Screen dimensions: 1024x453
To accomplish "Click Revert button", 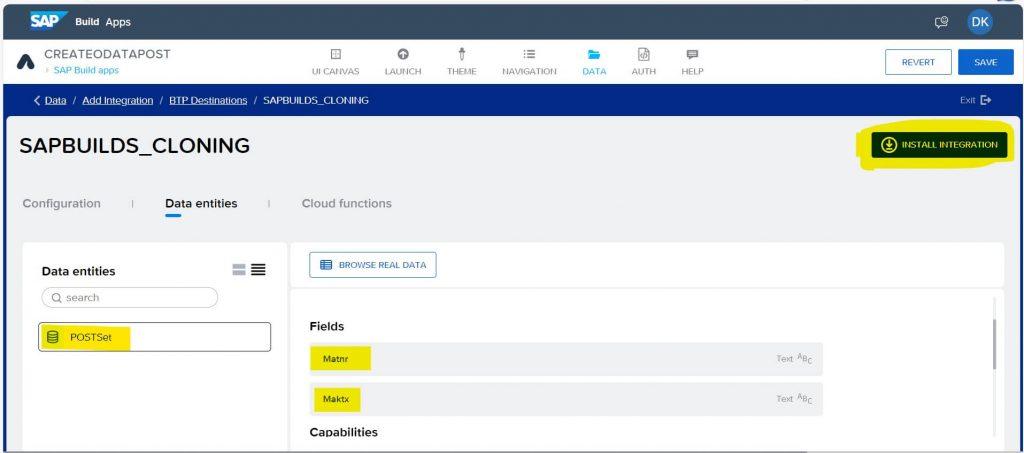I will coord(918,62).
